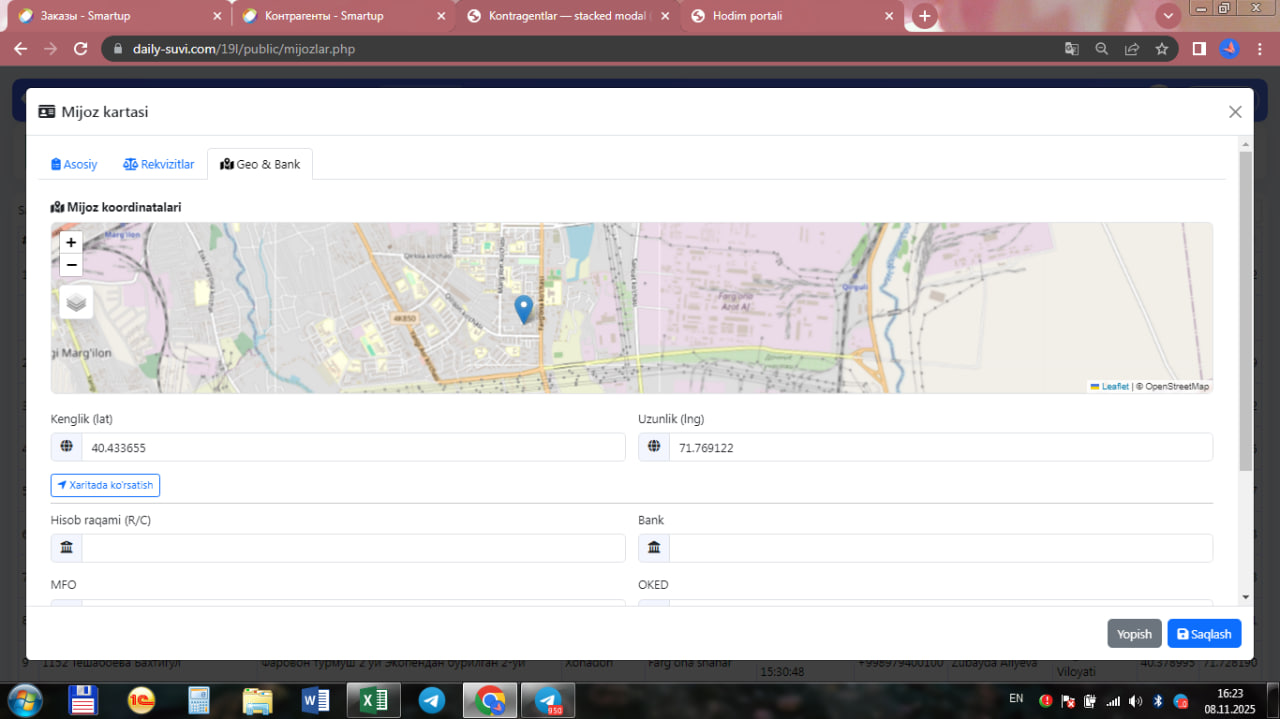Bookmark this page with star icon
Image resolution: width=1280 pixels, height=719 pixels.
(x=1161, y=49)
